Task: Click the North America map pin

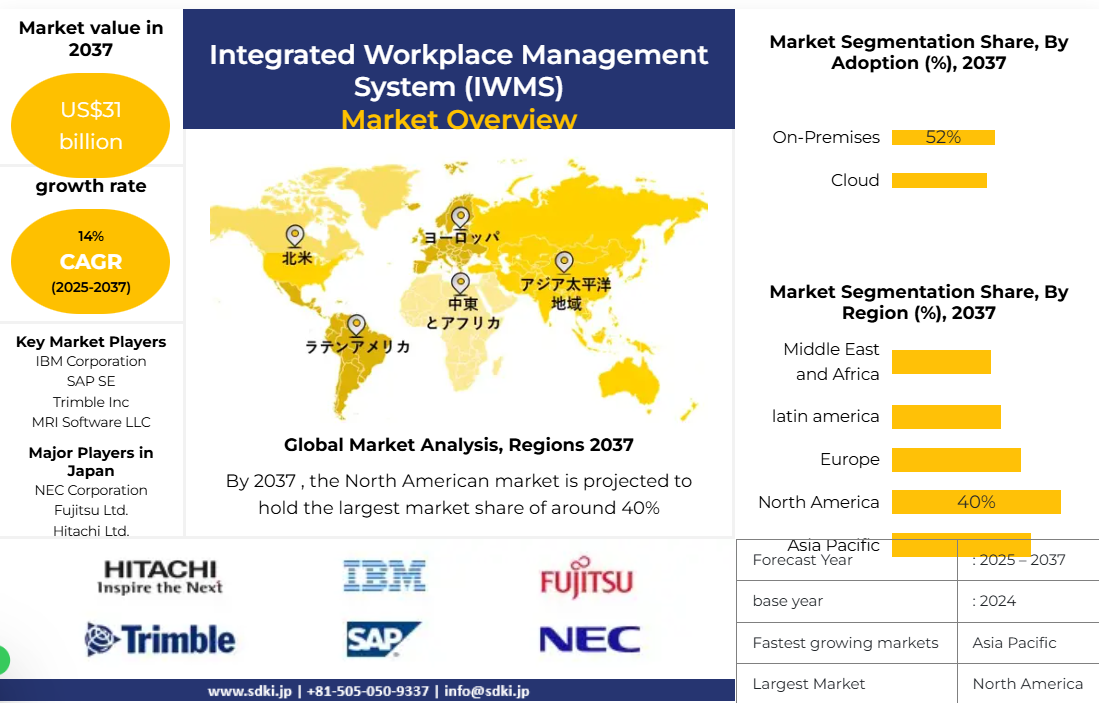Action: [x=295, y=236]
